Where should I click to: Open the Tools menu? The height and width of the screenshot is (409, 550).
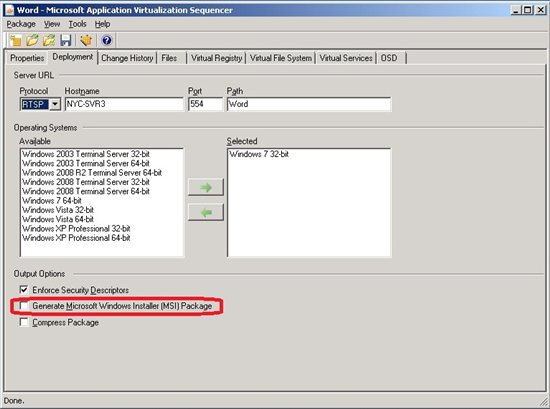click(x=77, y=24)
